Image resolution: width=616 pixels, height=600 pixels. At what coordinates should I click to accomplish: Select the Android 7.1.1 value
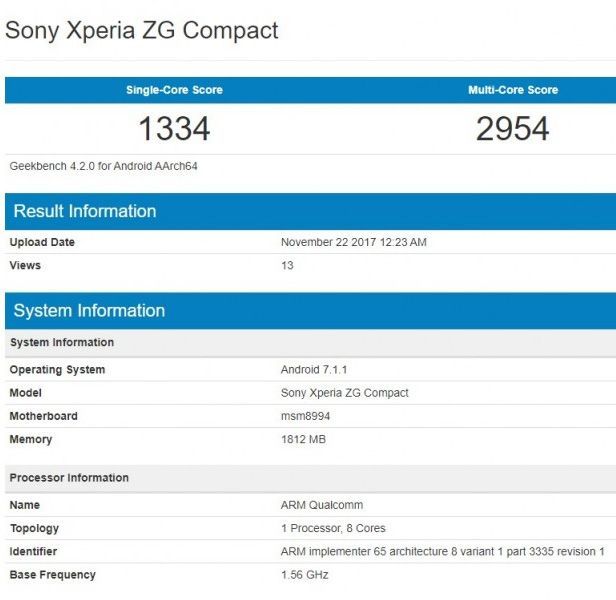click(x=312, y=370)
